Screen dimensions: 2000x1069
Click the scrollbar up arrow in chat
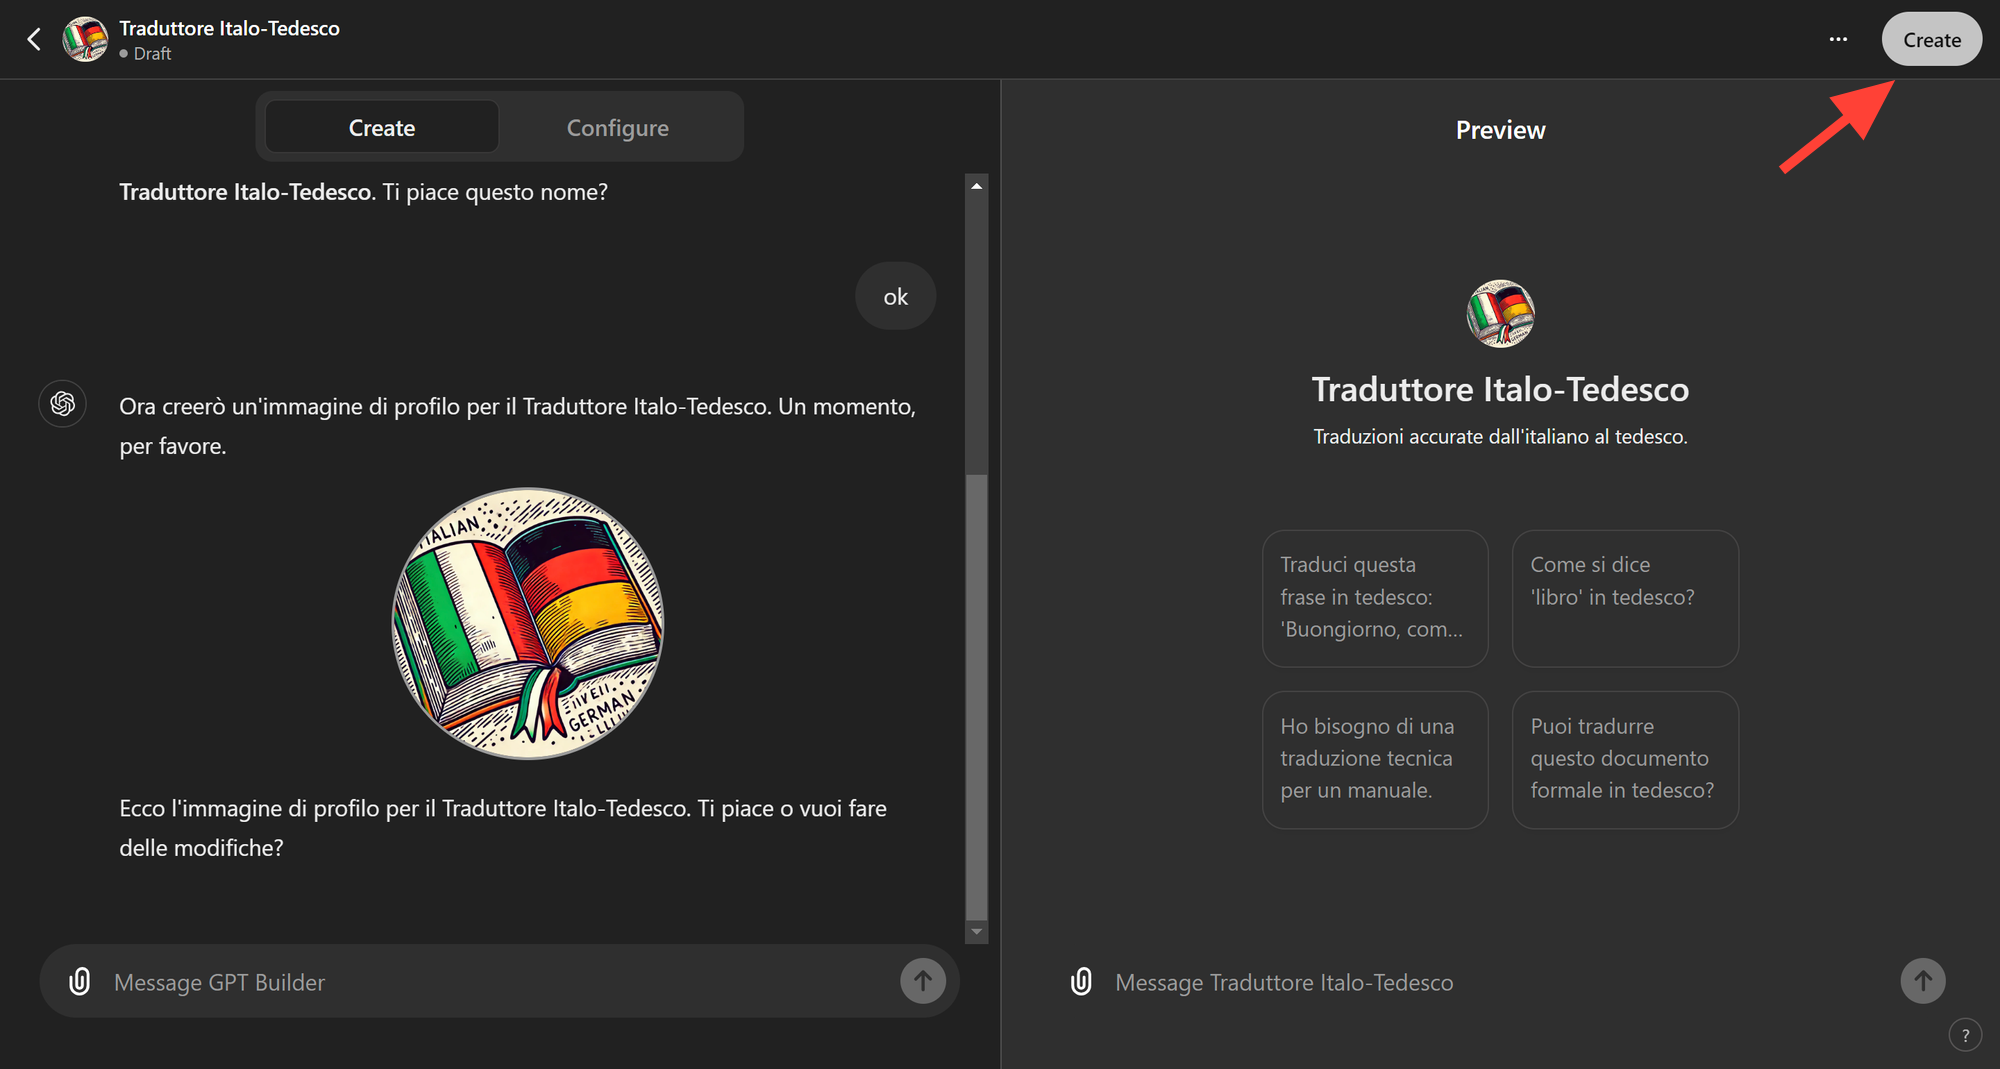tap(977, 186)
